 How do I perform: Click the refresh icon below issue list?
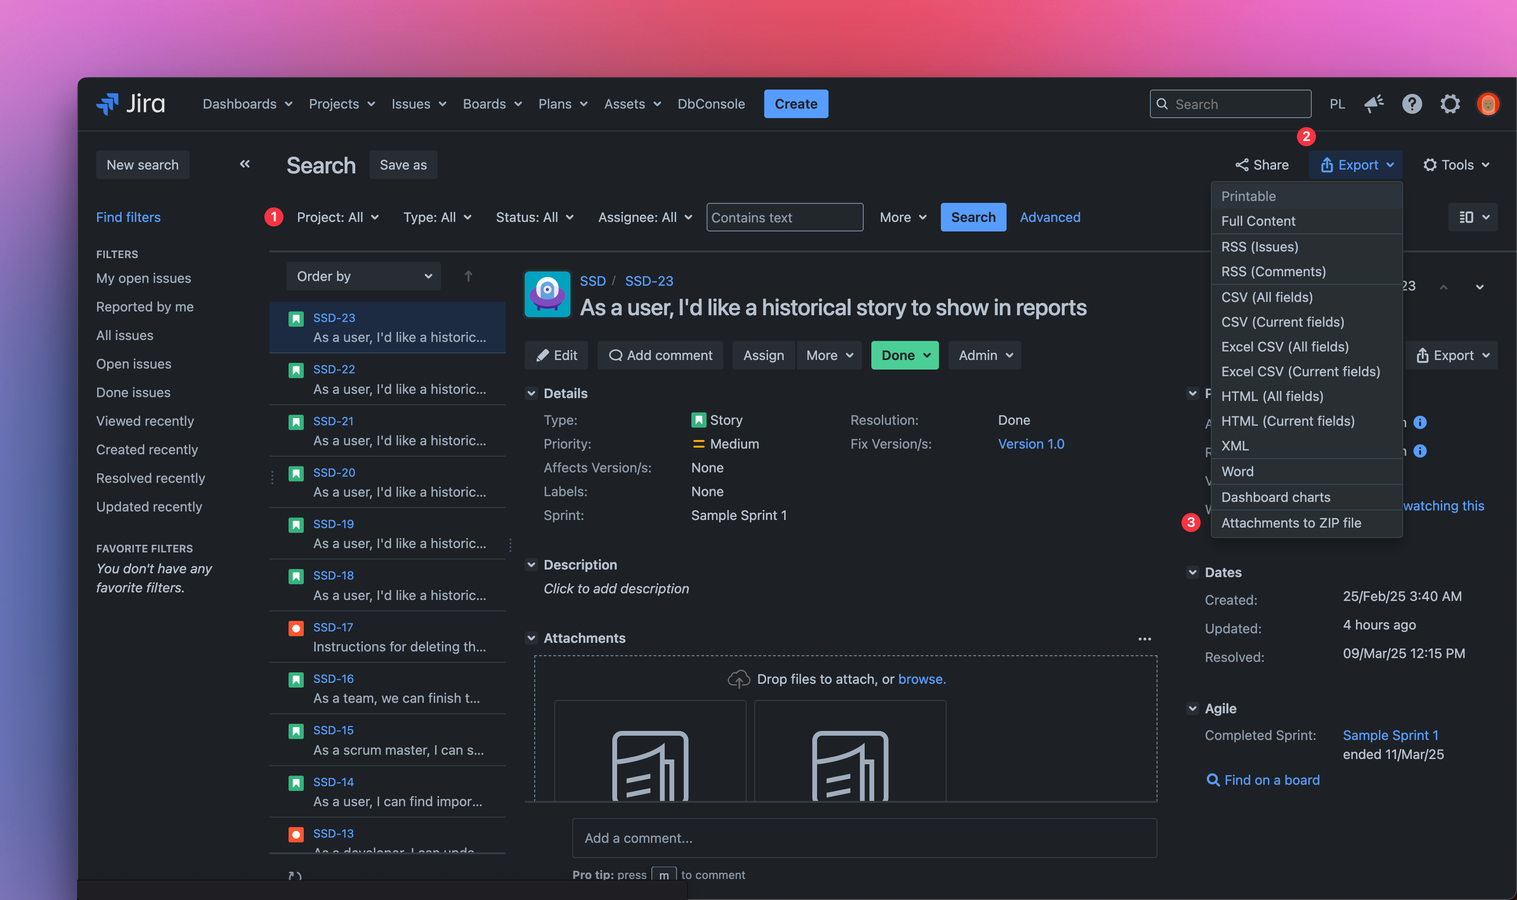coord(295,876)
